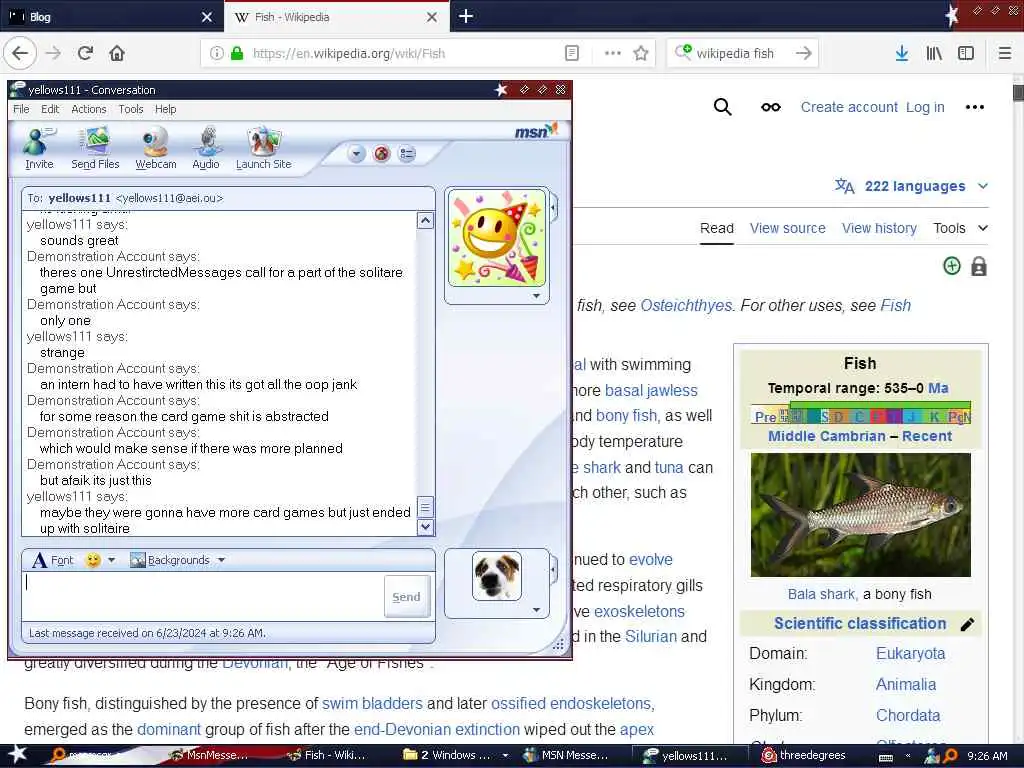Image resolution: width=1024 pixels, height=768 pixels.
Task: Open the emoticon smiley picker
Action: click(x=93, y=560)
